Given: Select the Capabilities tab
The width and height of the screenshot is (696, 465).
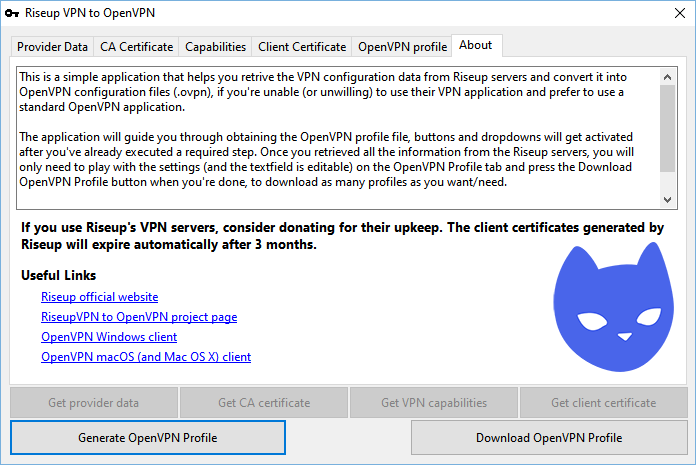Looking at the screenshot, I should [x=216, y=47].
